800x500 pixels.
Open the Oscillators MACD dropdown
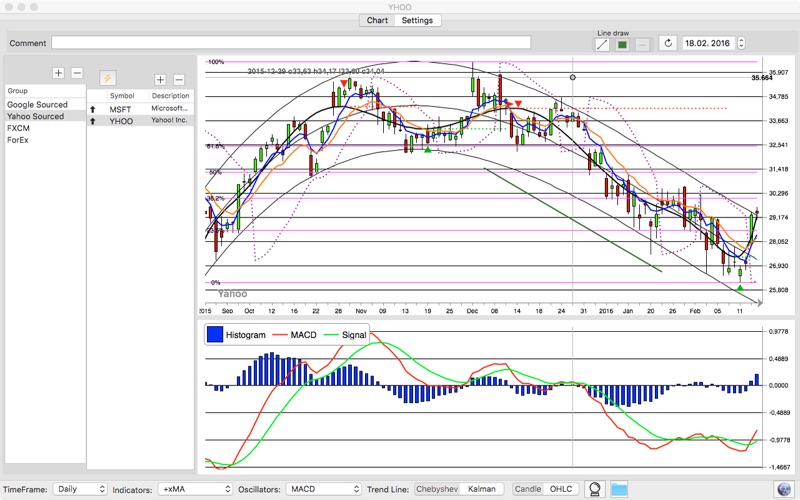(322, 489)
